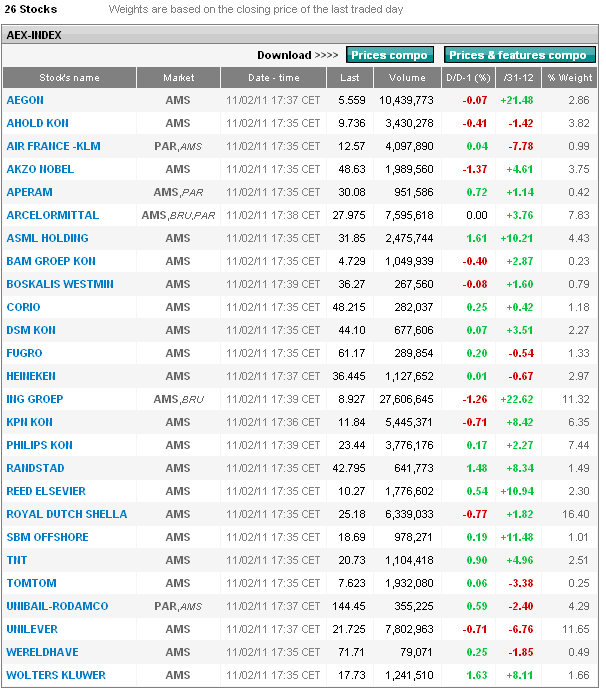Open the ROYAL DUTCH SHELLA link

coord(67,515)
